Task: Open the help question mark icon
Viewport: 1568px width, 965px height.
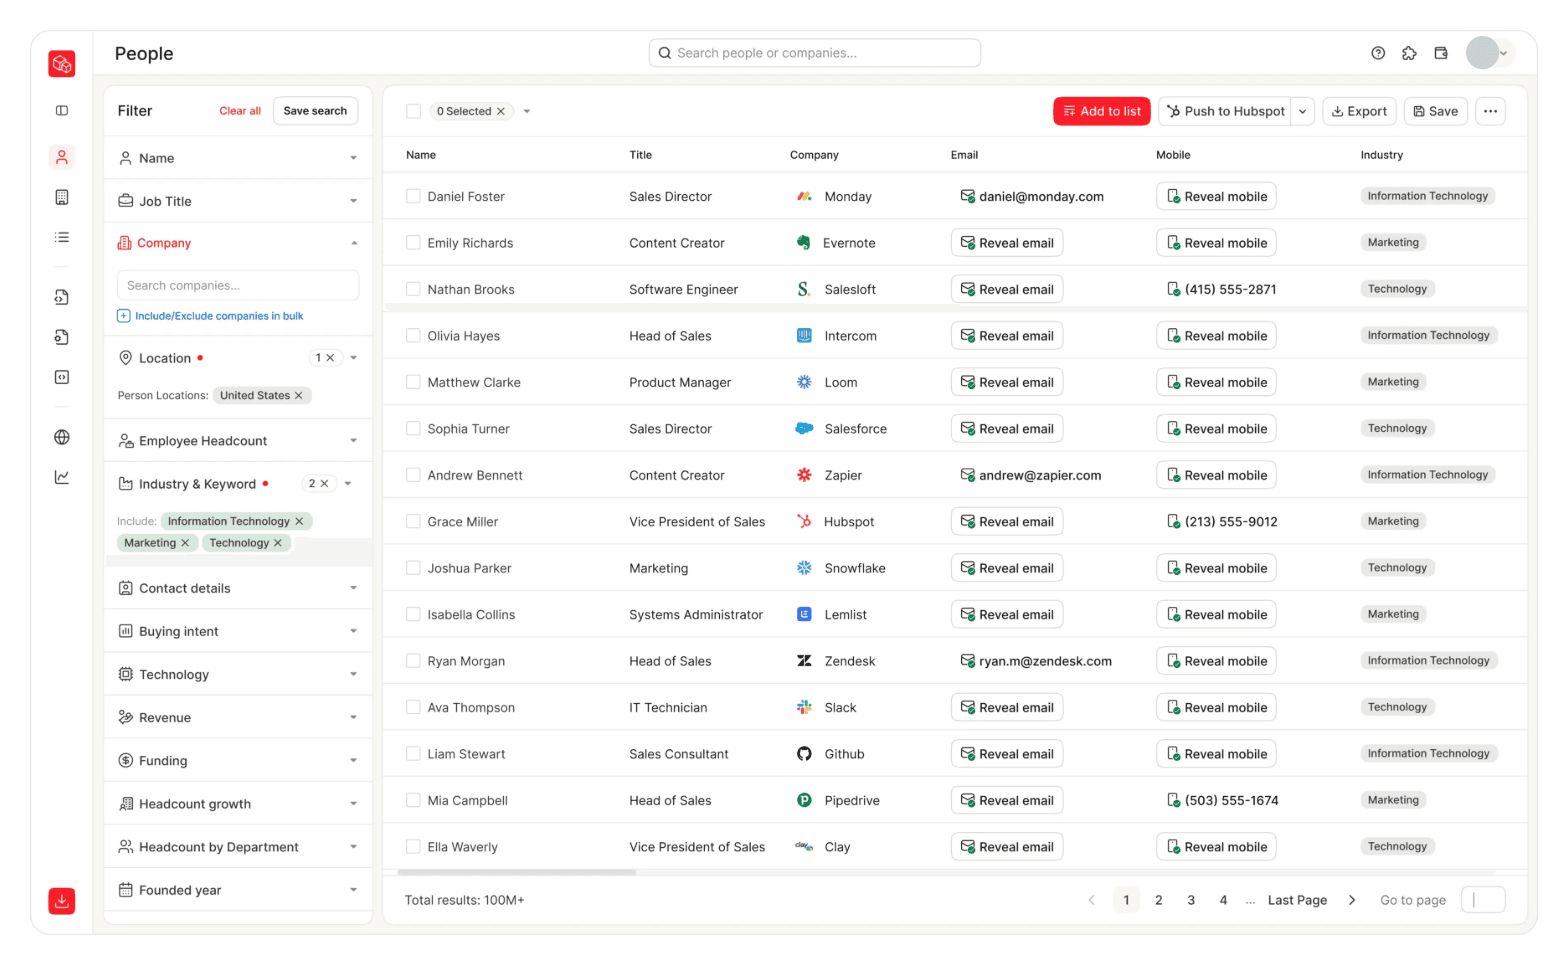Action: click(x=1378, y=53)
